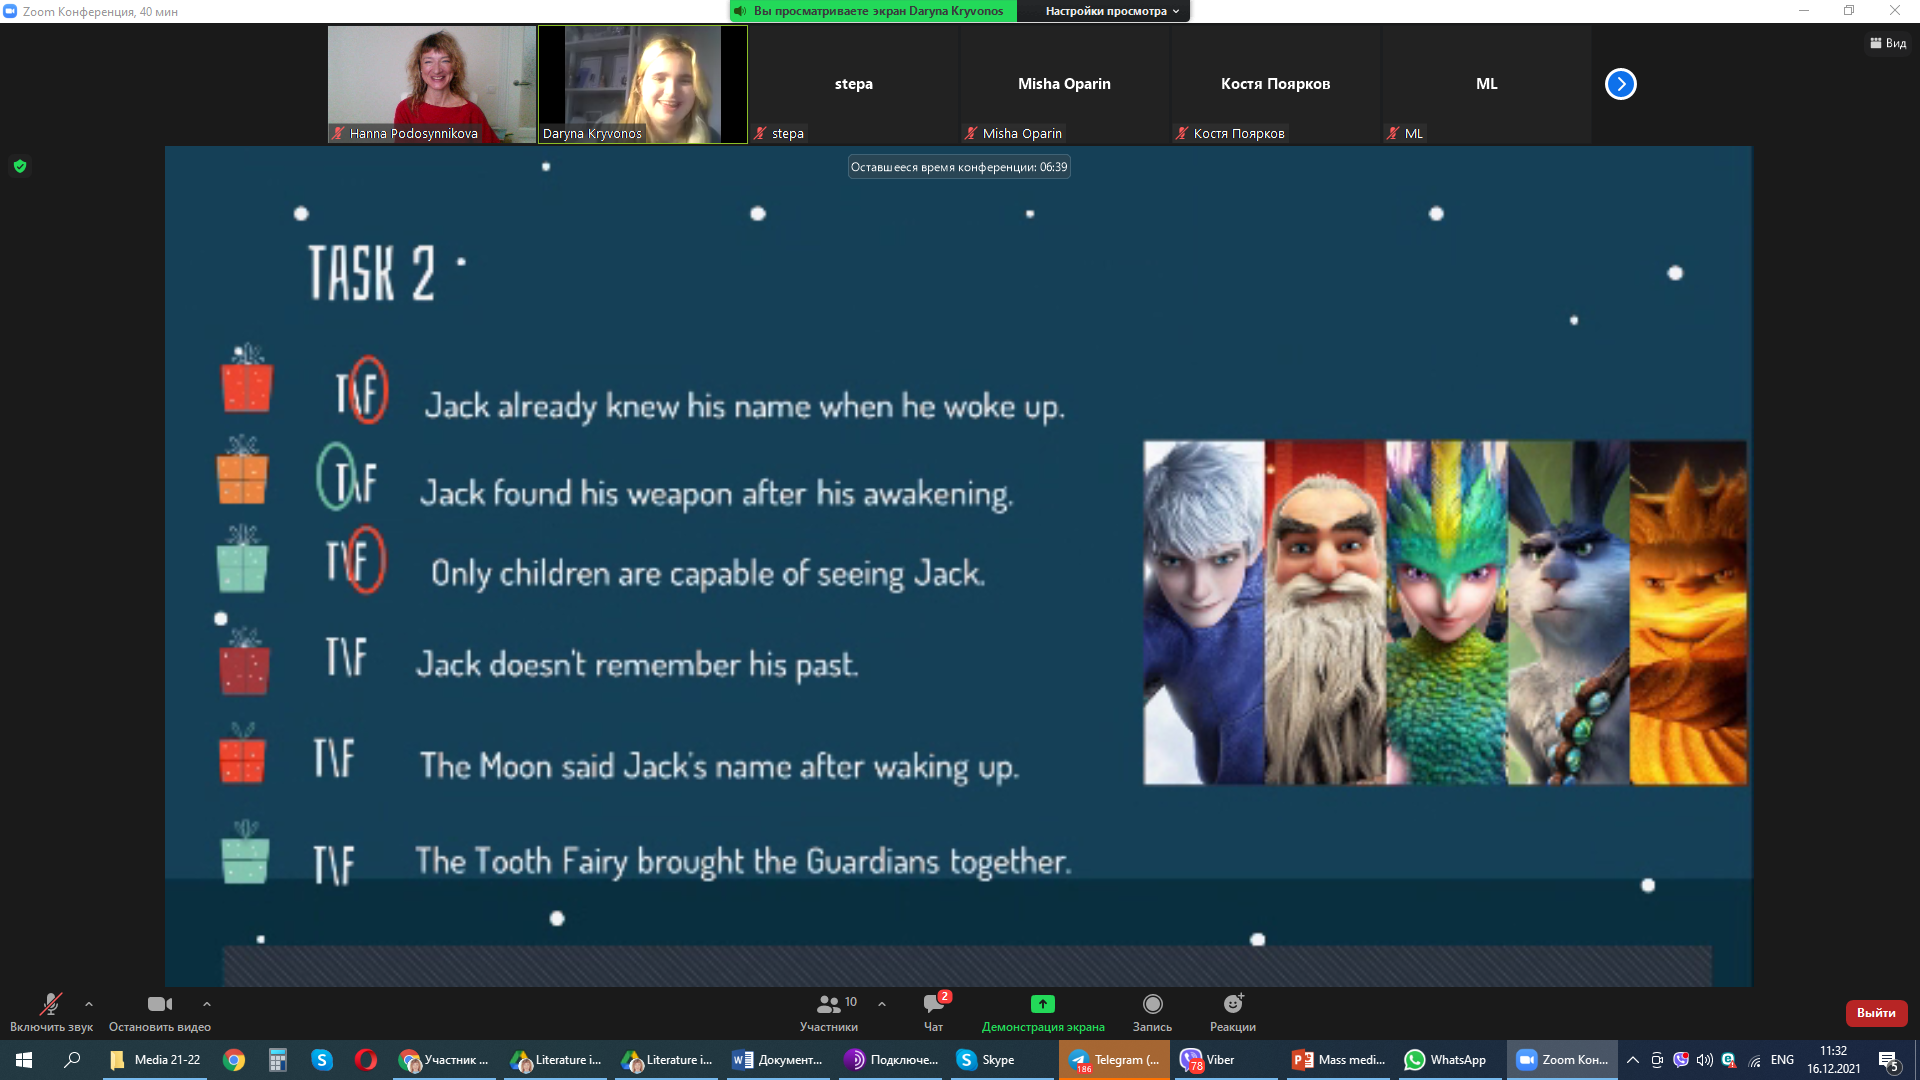Screen dimensions: 1920x1080
Task: Open the Chat panel
Action: click(x=933, y=1004)
